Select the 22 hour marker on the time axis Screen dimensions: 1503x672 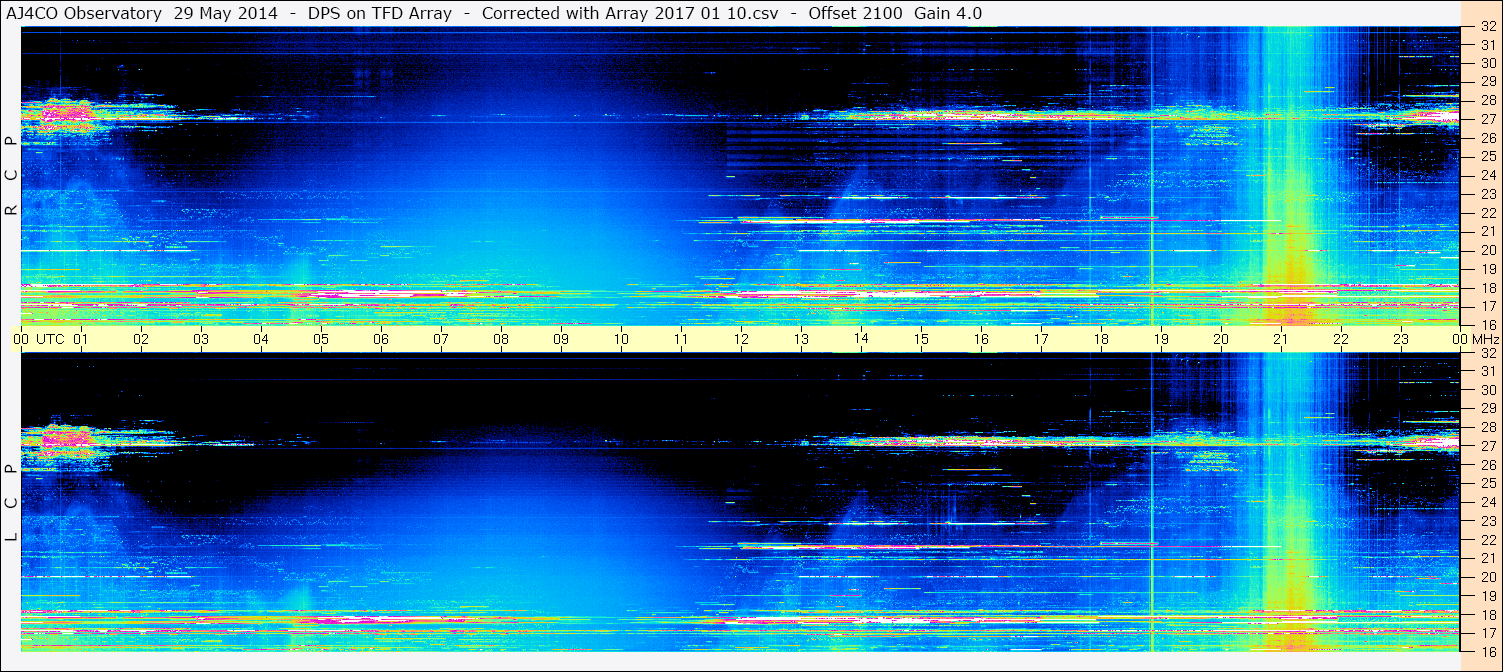point(1341,339)
